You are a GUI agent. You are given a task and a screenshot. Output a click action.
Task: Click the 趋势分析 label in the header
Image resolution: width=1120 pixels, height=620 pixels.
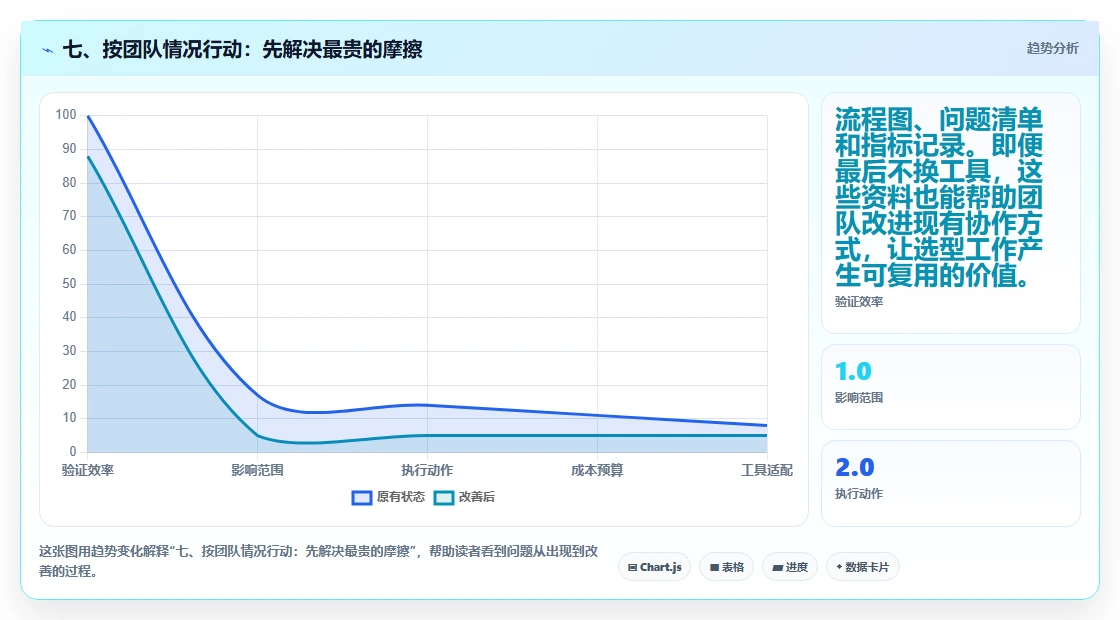[1052, 49]
